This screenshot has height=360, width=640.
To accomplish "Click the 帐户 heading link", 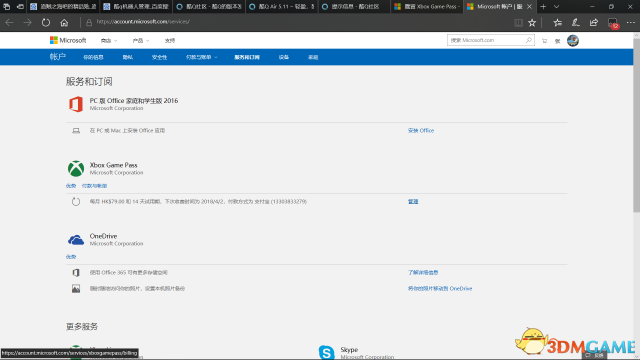I will coord(58,57).
